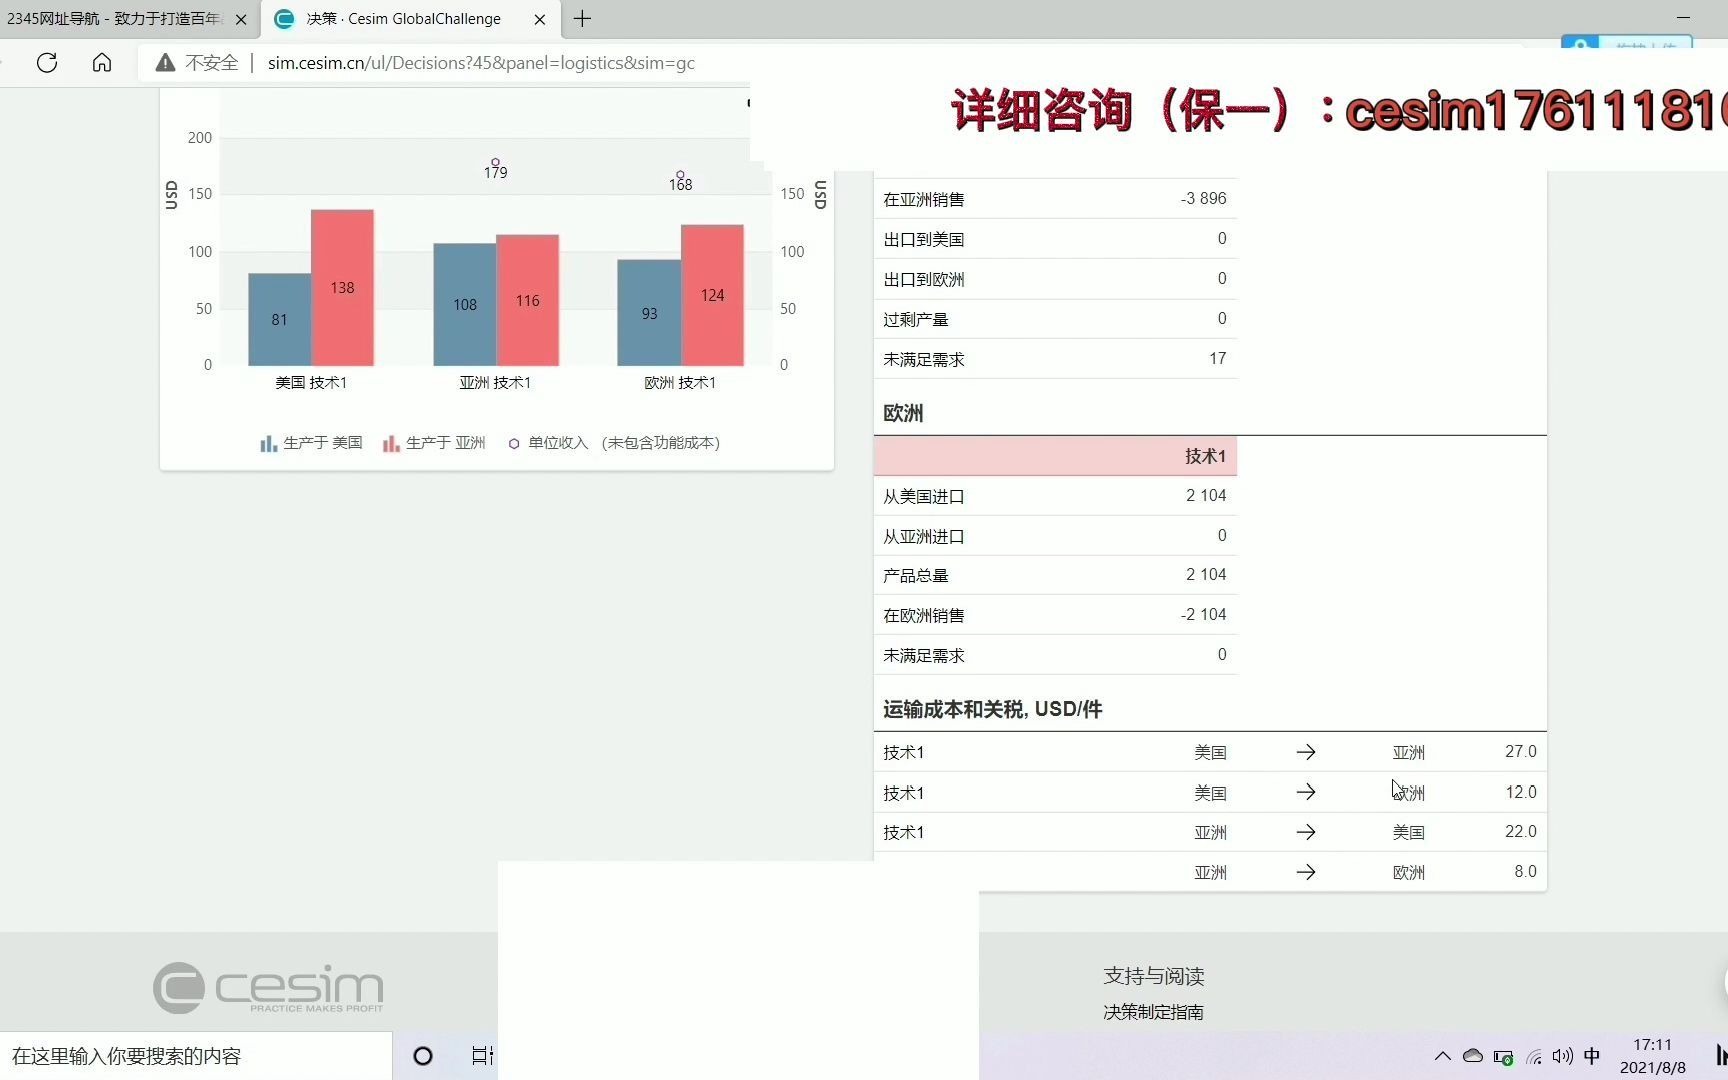The width and height of the screenshot is (1728, 1080).
Task: Open the 决策制定指南 link
Action: tap(1153, 1012)
